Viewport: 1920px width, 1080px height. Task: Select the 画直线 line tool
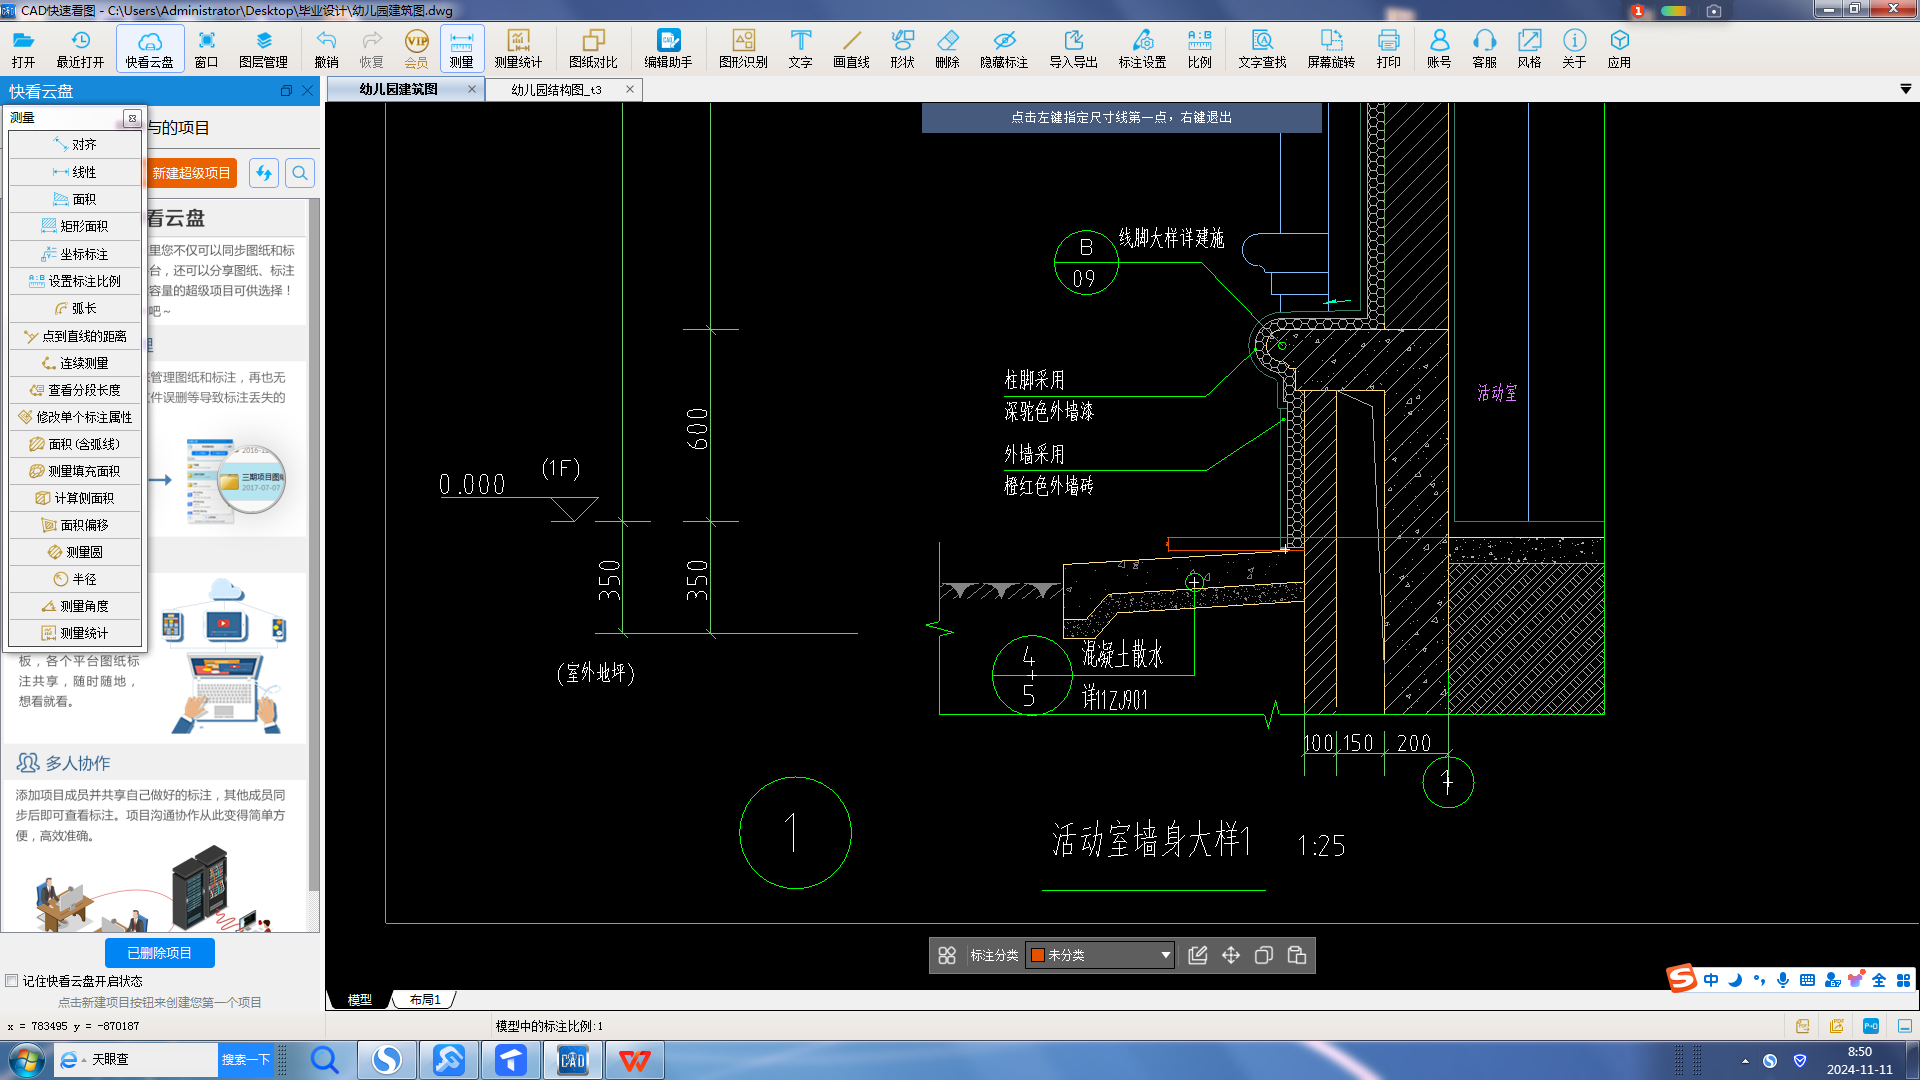point(851,48)
